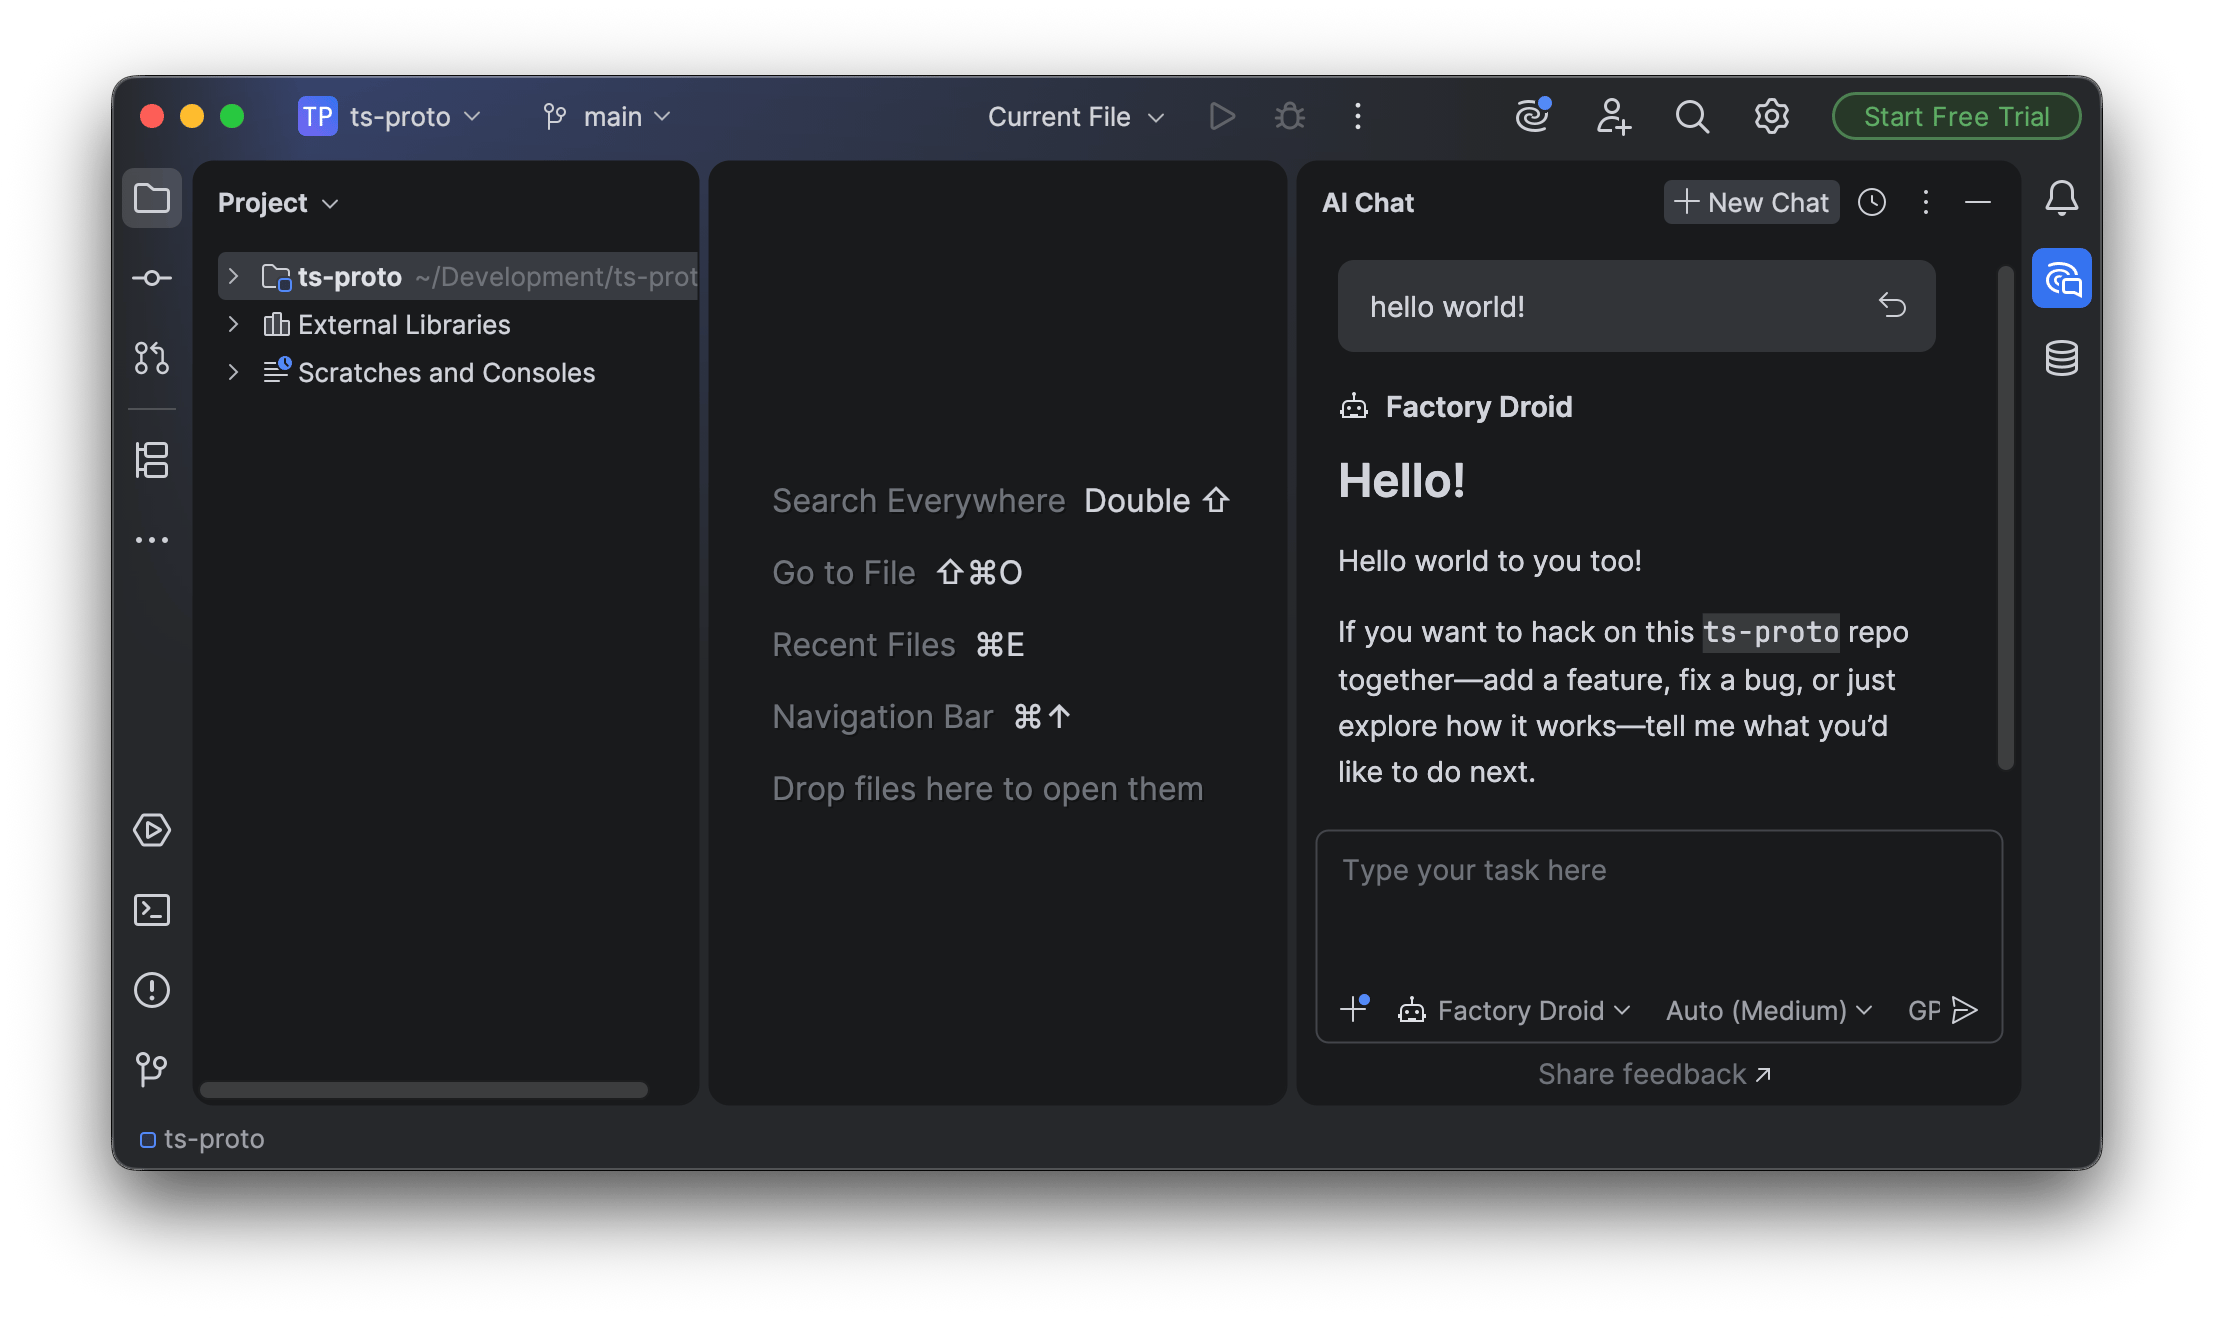
Task: Click the Factory Droid response header
Action: (1456, 407)
